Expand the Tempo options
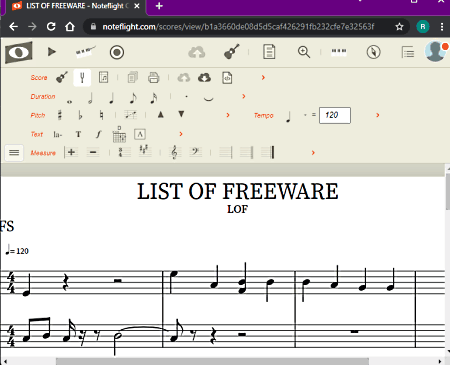Screen dimensions: 450x365 378,115
